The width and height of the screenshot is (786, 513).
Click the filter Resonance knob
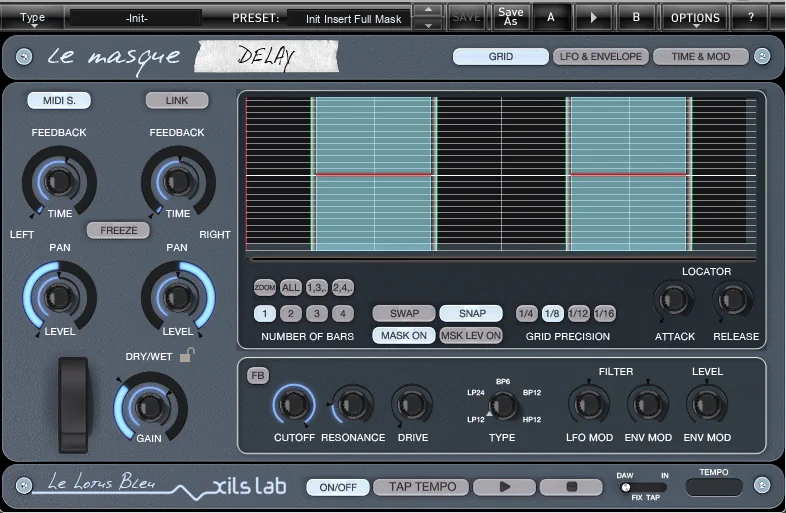[352, 404]
